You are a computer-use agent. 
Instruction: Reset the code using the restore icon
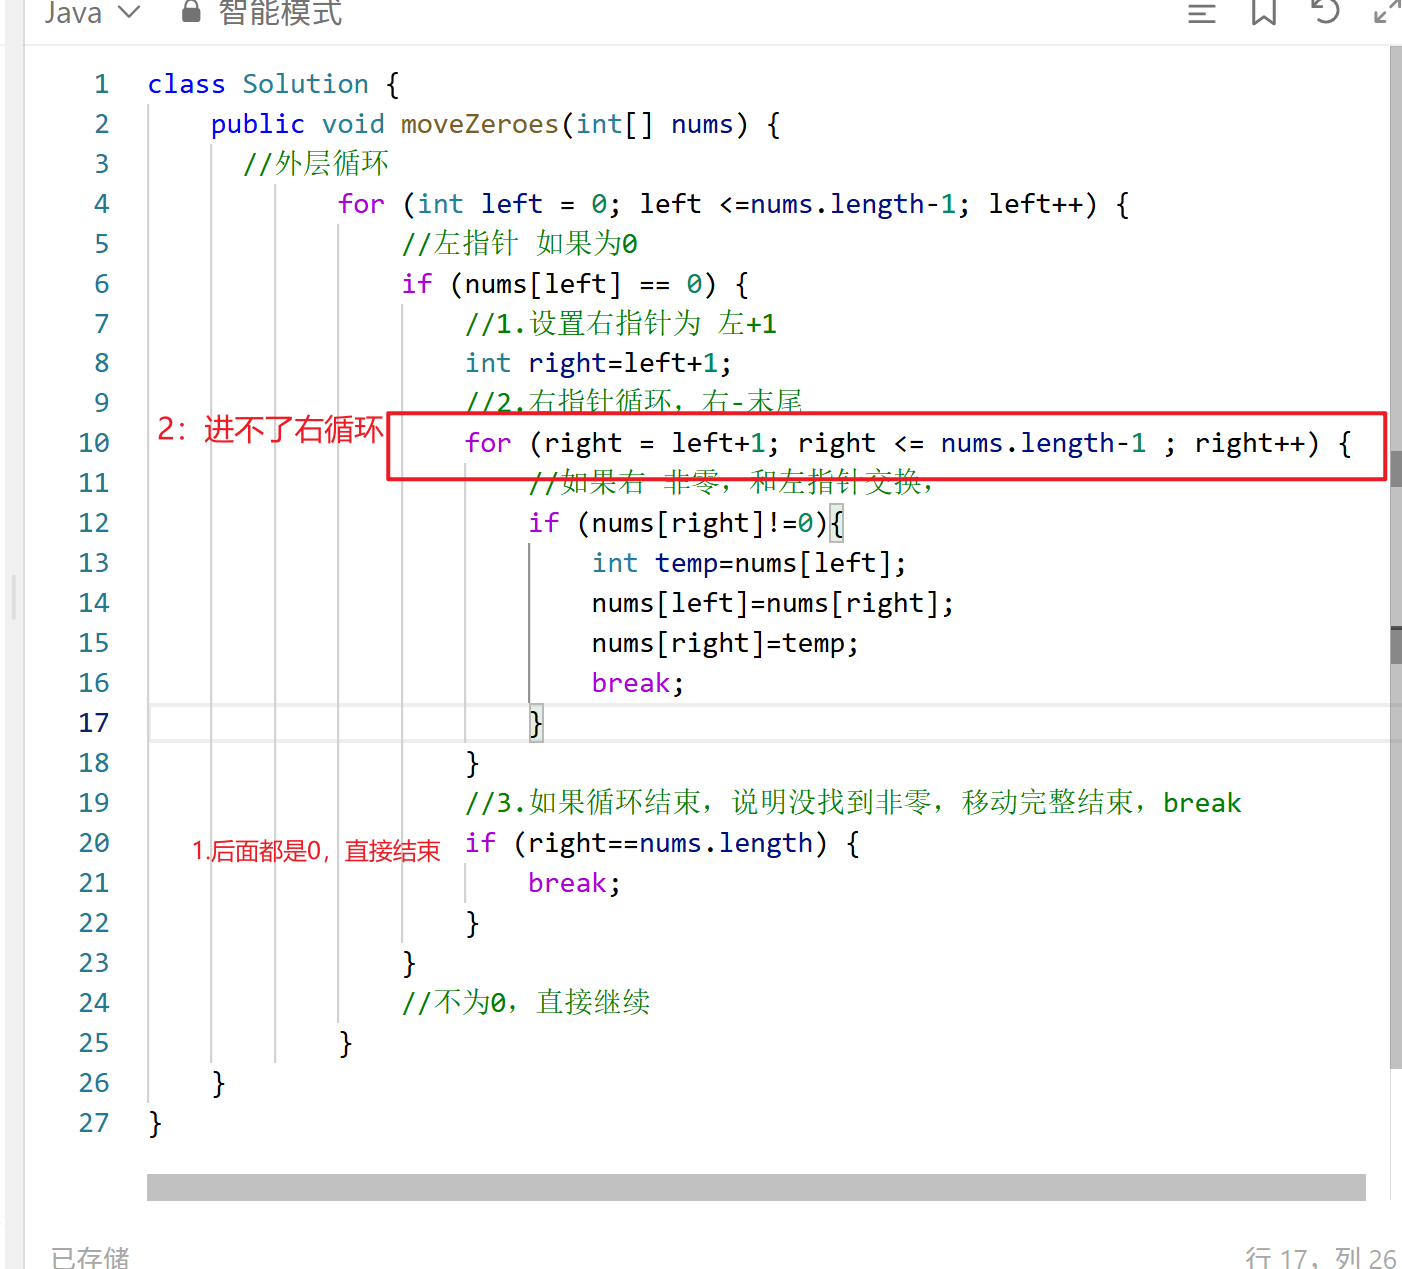pyautogui.click(x=1324, y=13)
